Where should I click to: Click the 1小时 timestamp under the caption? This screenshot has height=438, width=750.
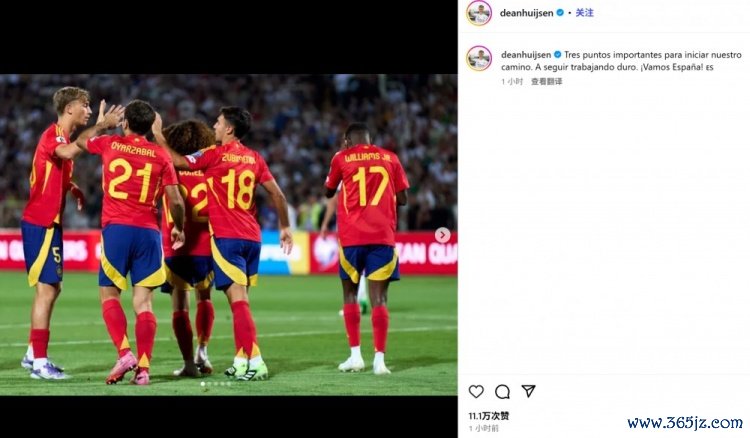(512, 81)
